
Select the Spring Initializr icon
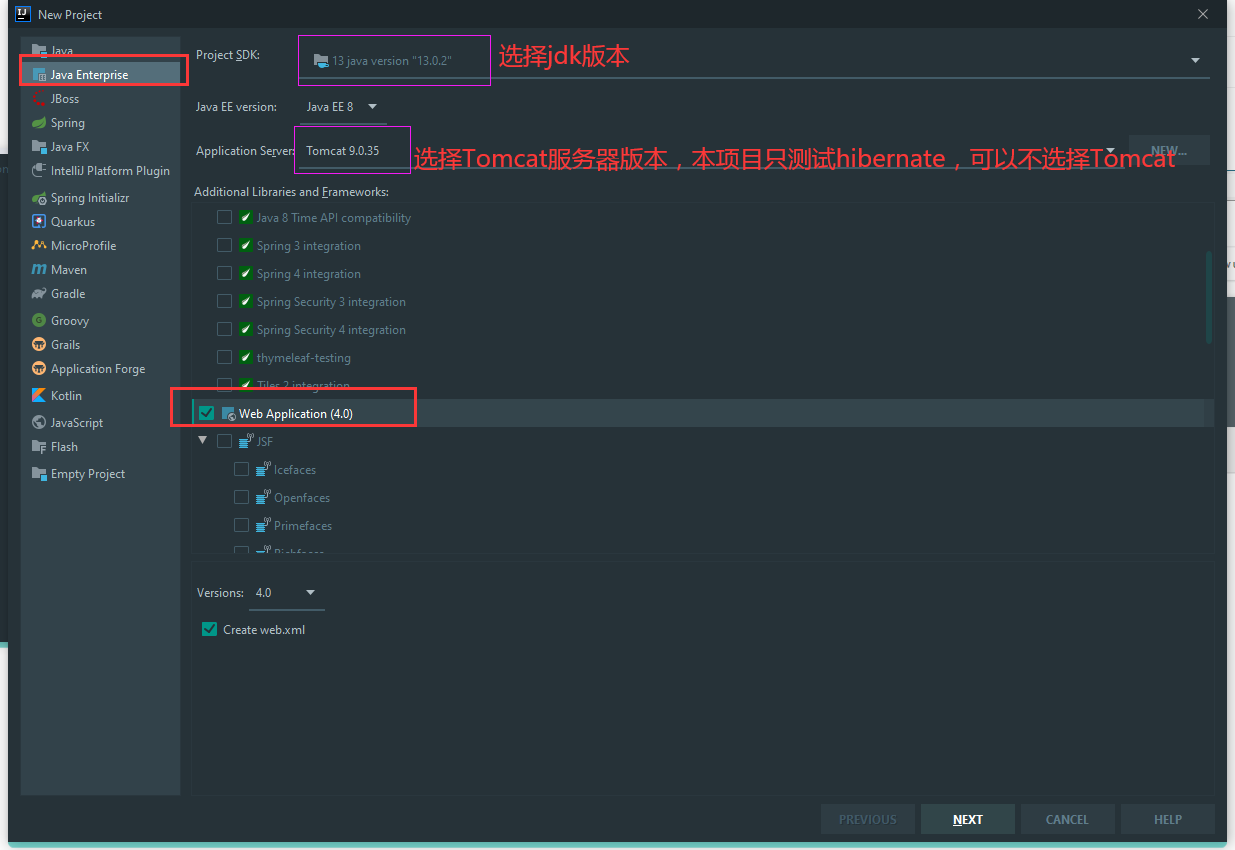(39, 198)
